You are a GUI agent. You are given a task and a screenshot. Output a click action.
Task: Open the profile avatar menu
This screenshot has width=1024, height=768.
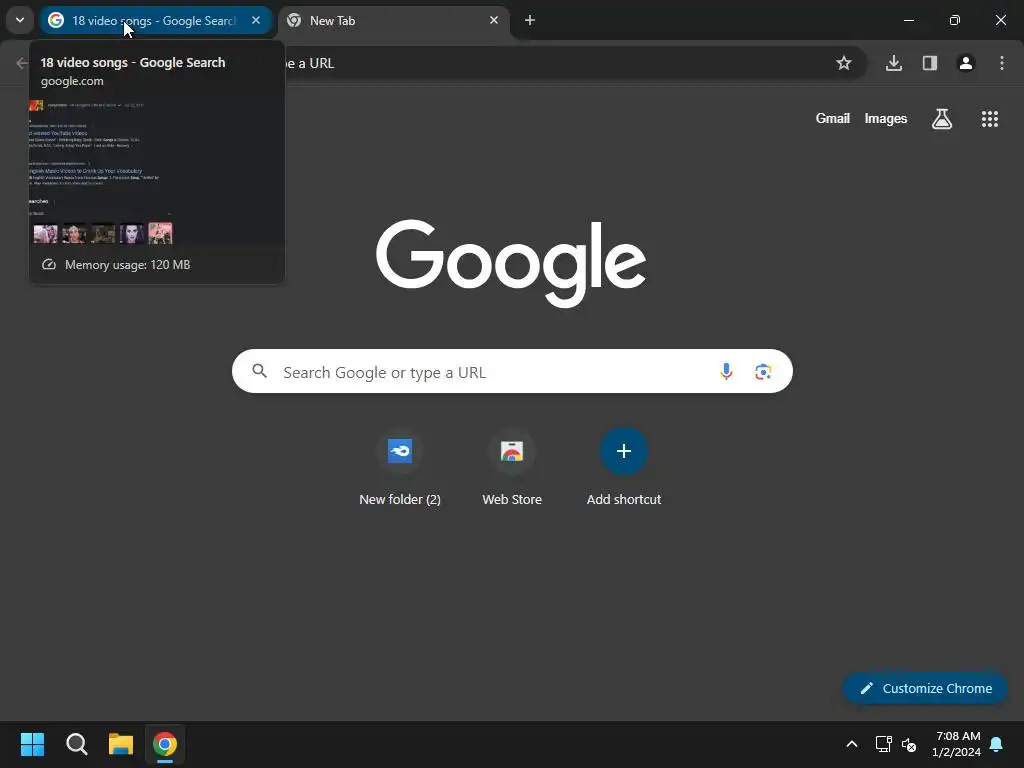point(966,63)
